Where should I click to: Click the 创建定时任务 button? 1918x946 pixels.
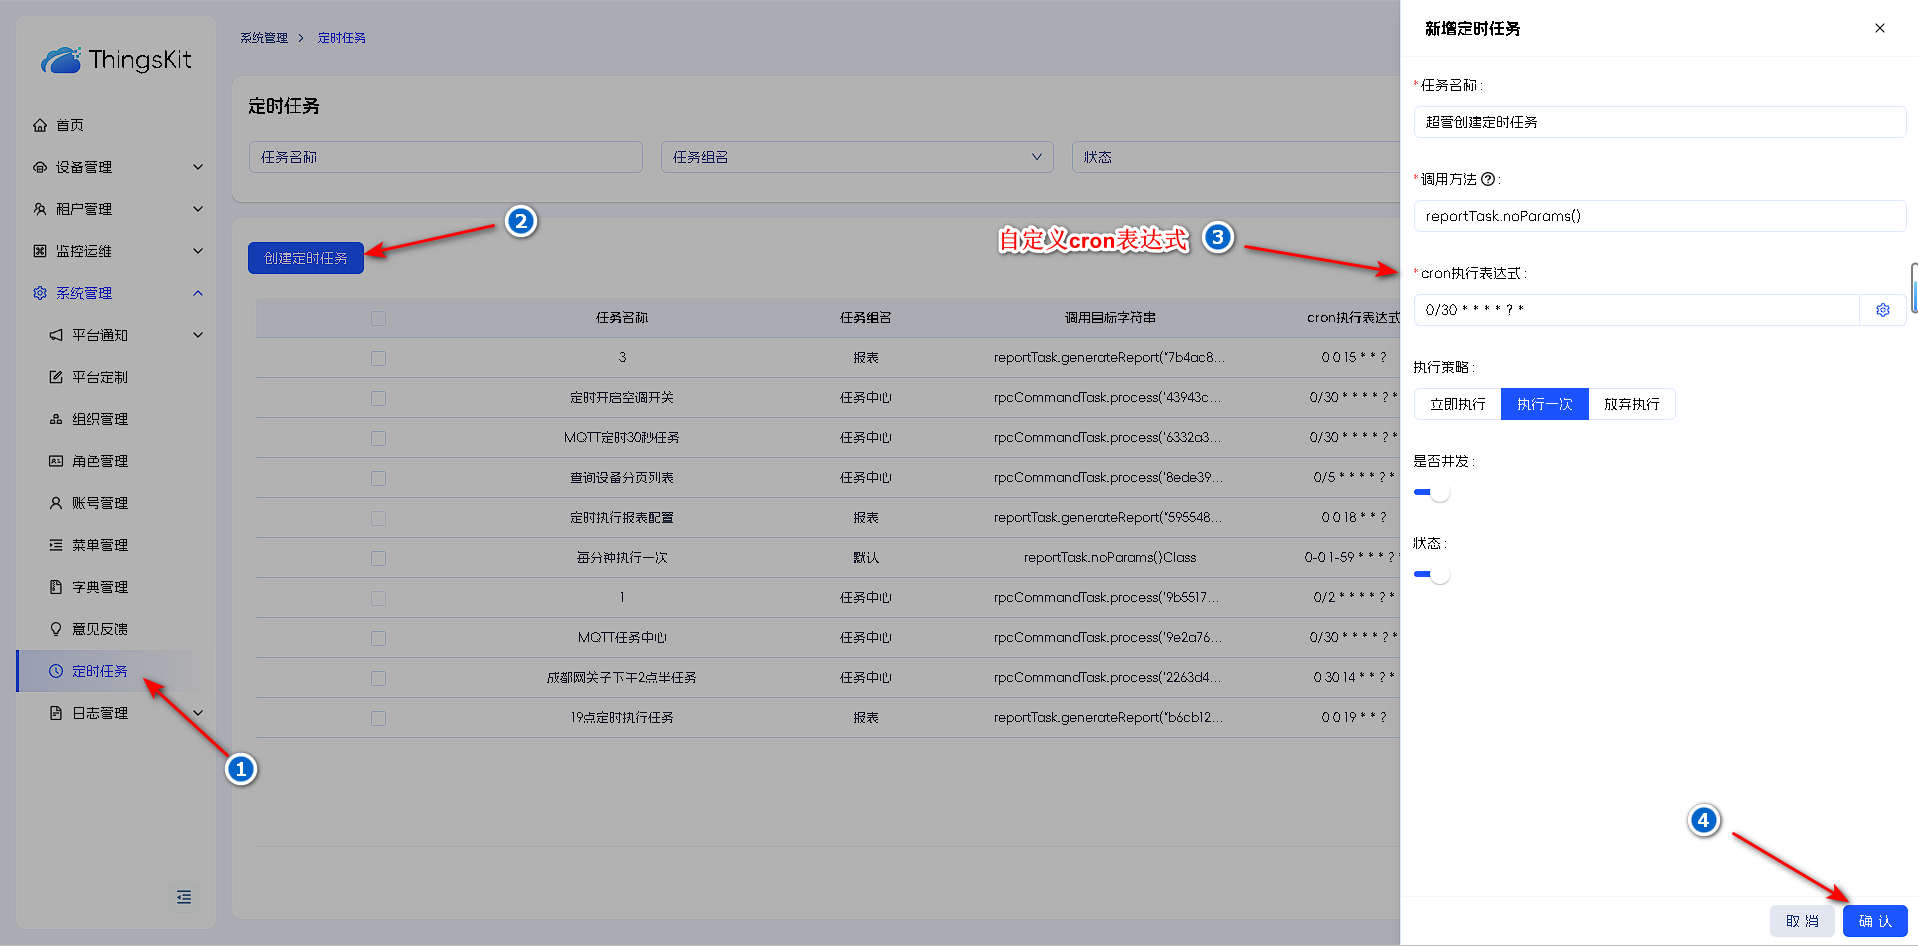(x=305, y=258)
